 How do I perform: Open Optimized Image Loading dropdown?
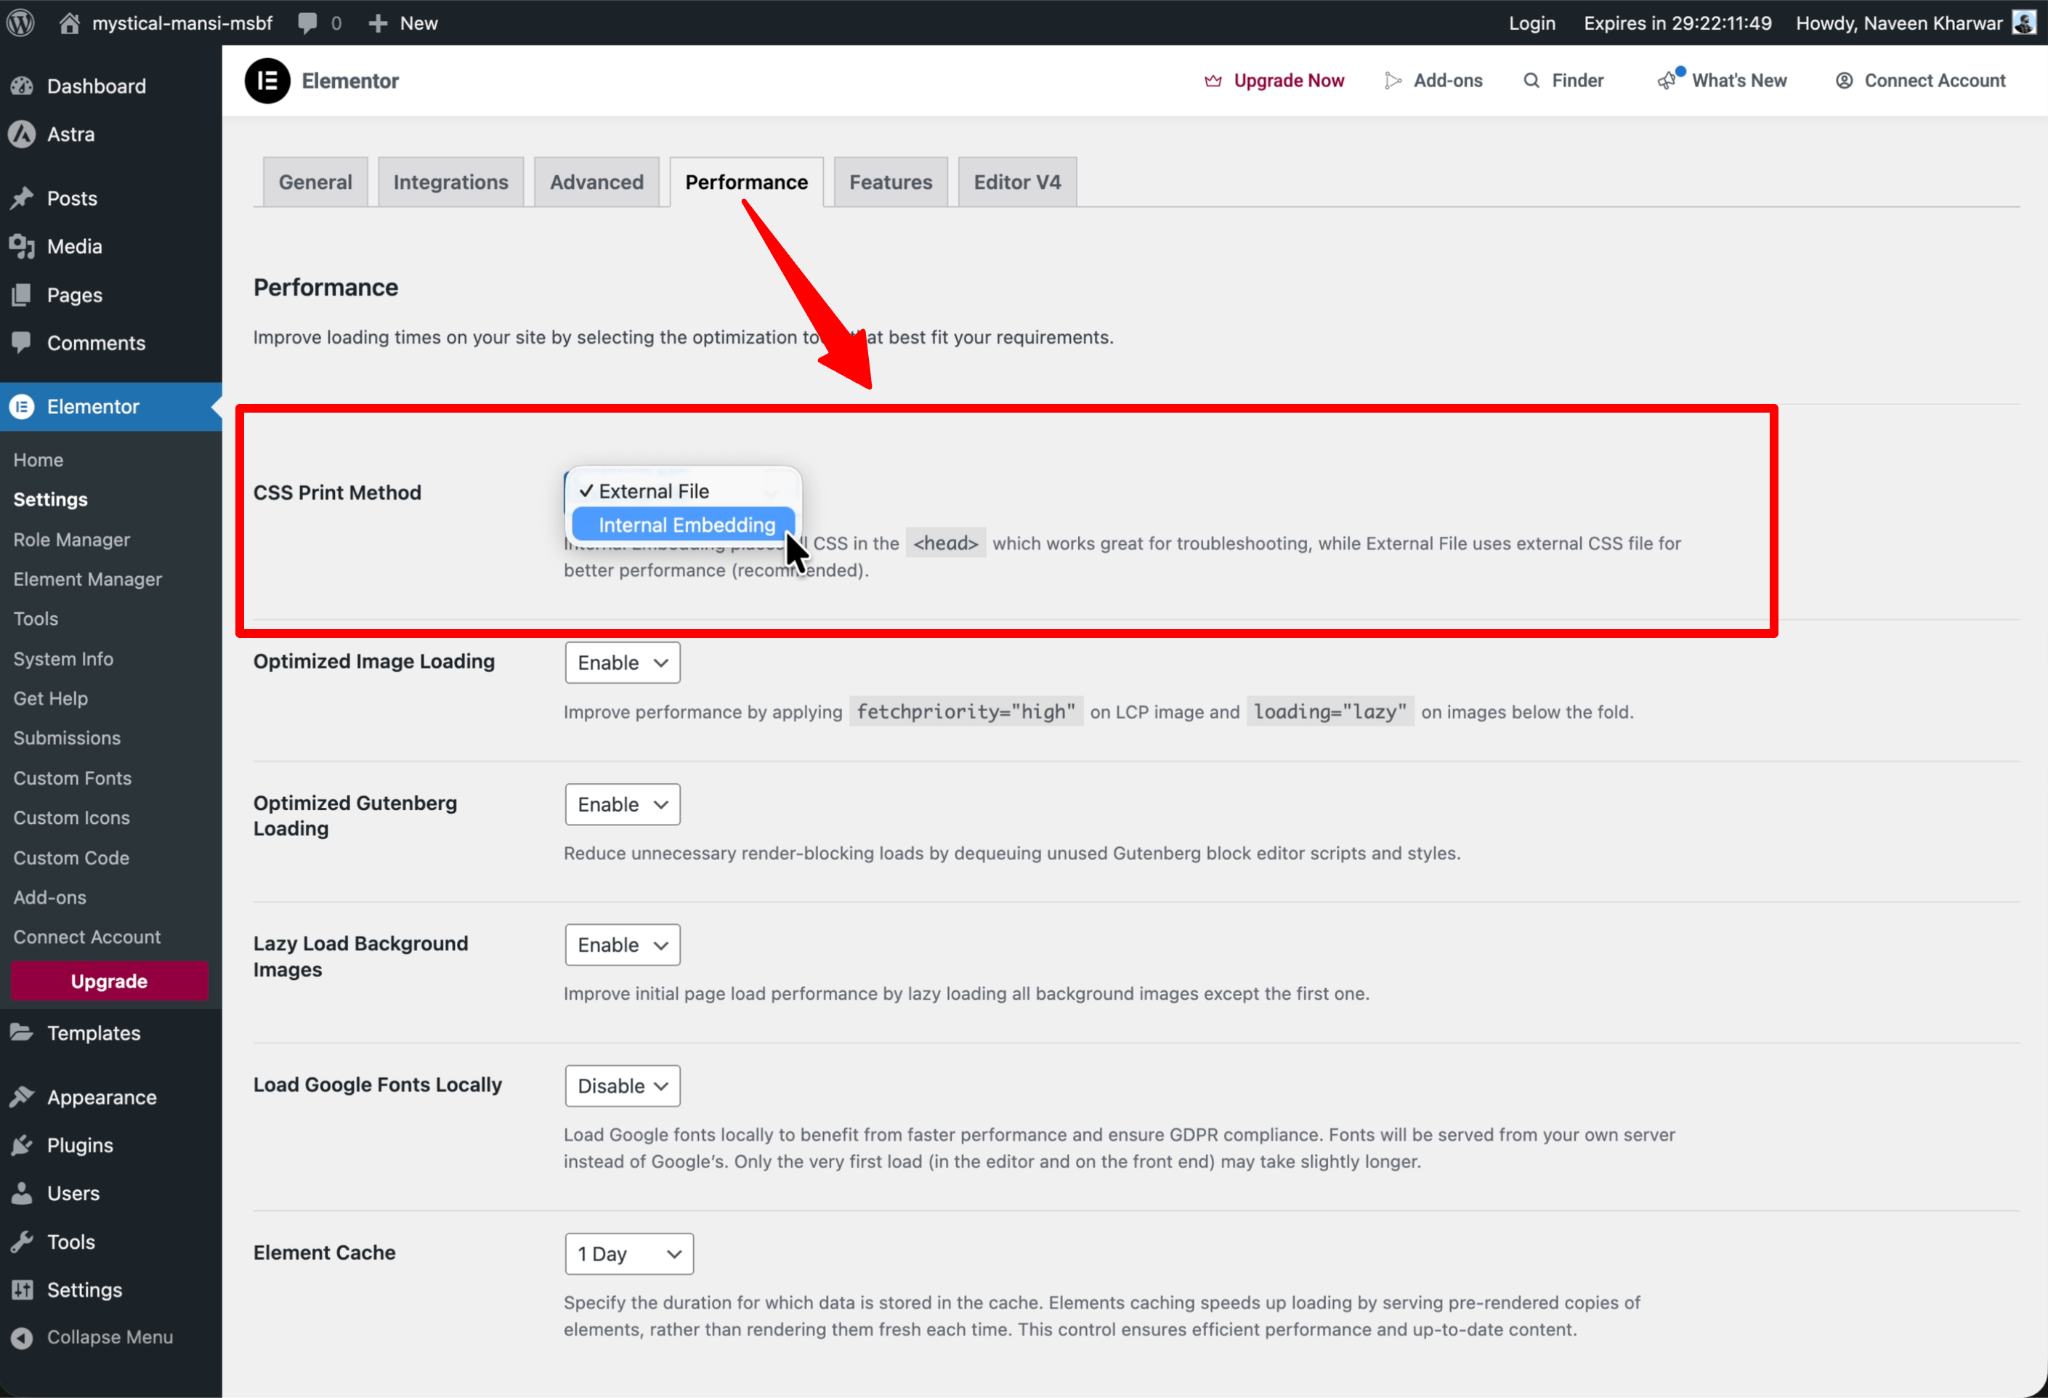[622, 663]
